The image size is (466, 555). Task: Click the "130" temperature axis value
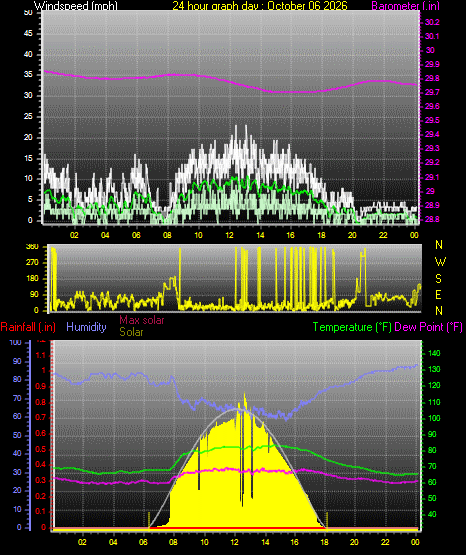point(434,370)
